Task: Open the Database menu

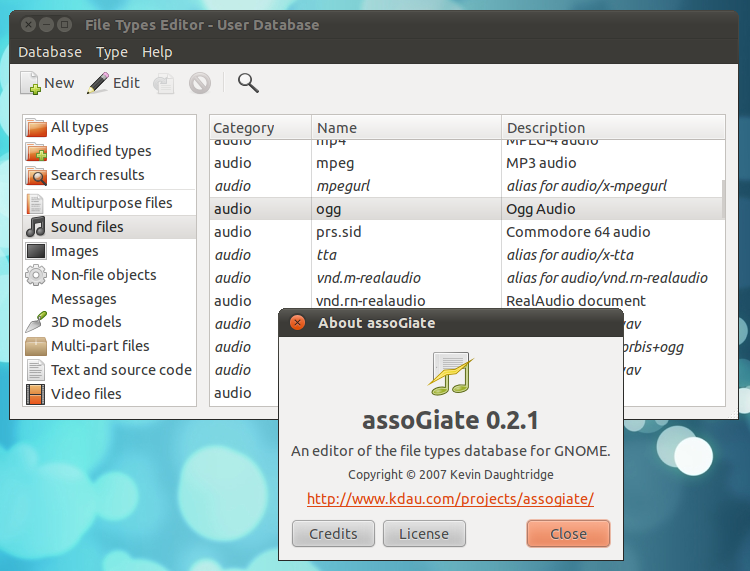Action: [50, 52]
